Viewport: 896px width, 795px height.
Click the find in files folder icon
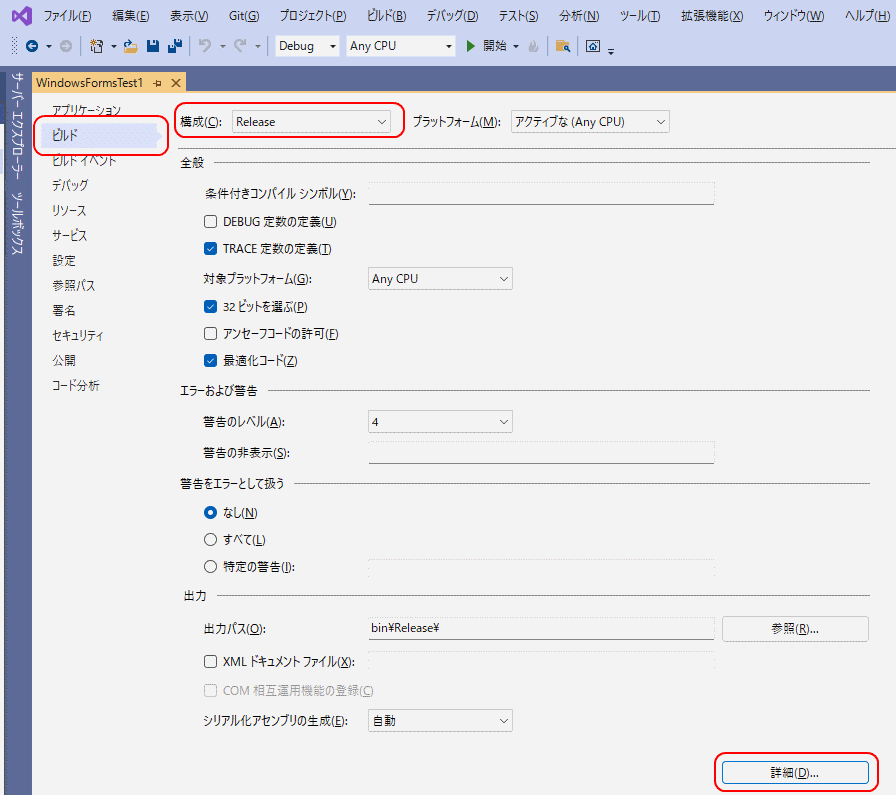563,46
